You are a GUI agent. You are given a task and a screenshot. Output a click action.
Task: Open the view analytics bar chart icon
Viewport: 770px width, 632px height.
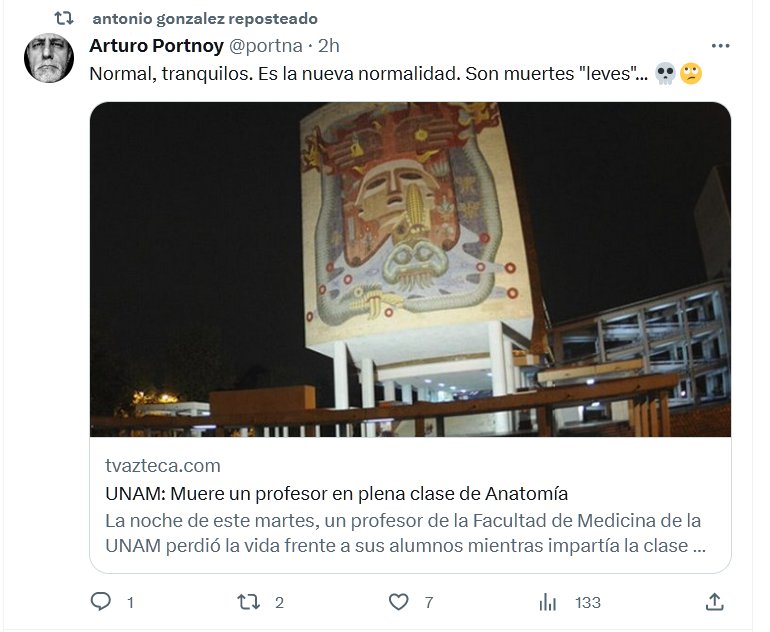548,602
